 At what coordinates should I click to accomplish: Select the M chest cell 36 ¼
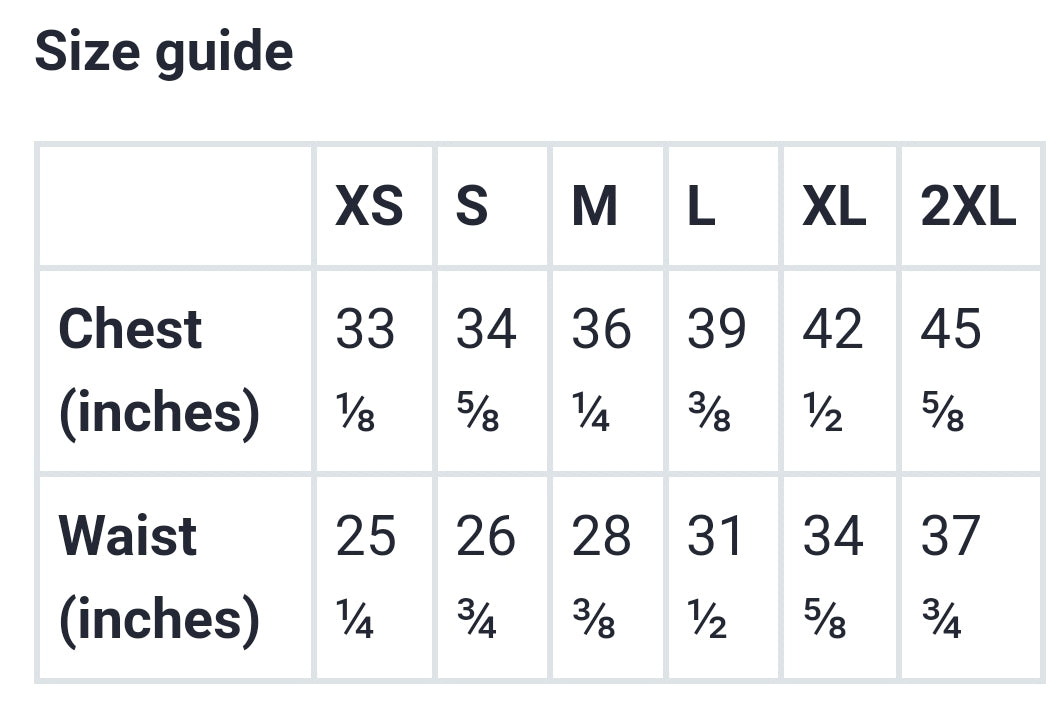click(601, 370)
